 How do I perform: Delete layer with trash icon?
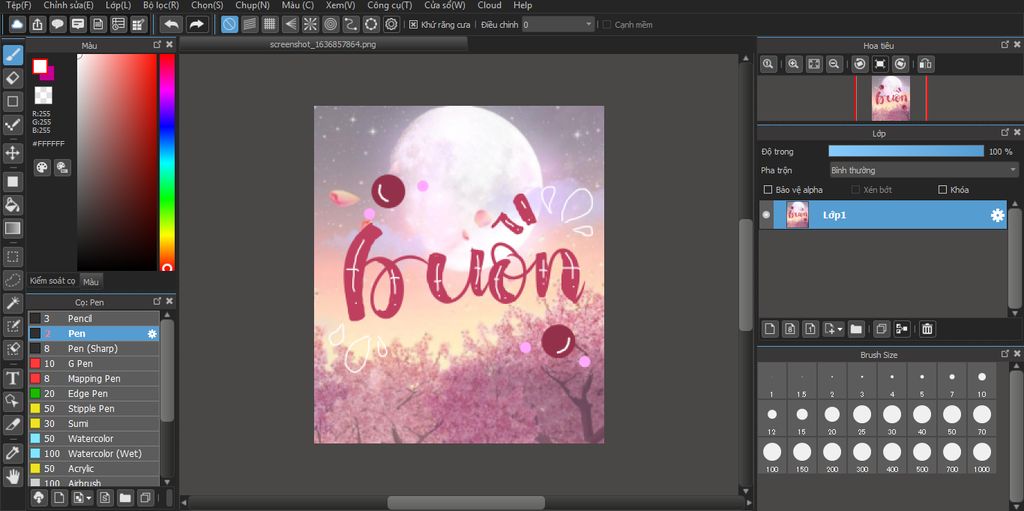tap(927, 329)
